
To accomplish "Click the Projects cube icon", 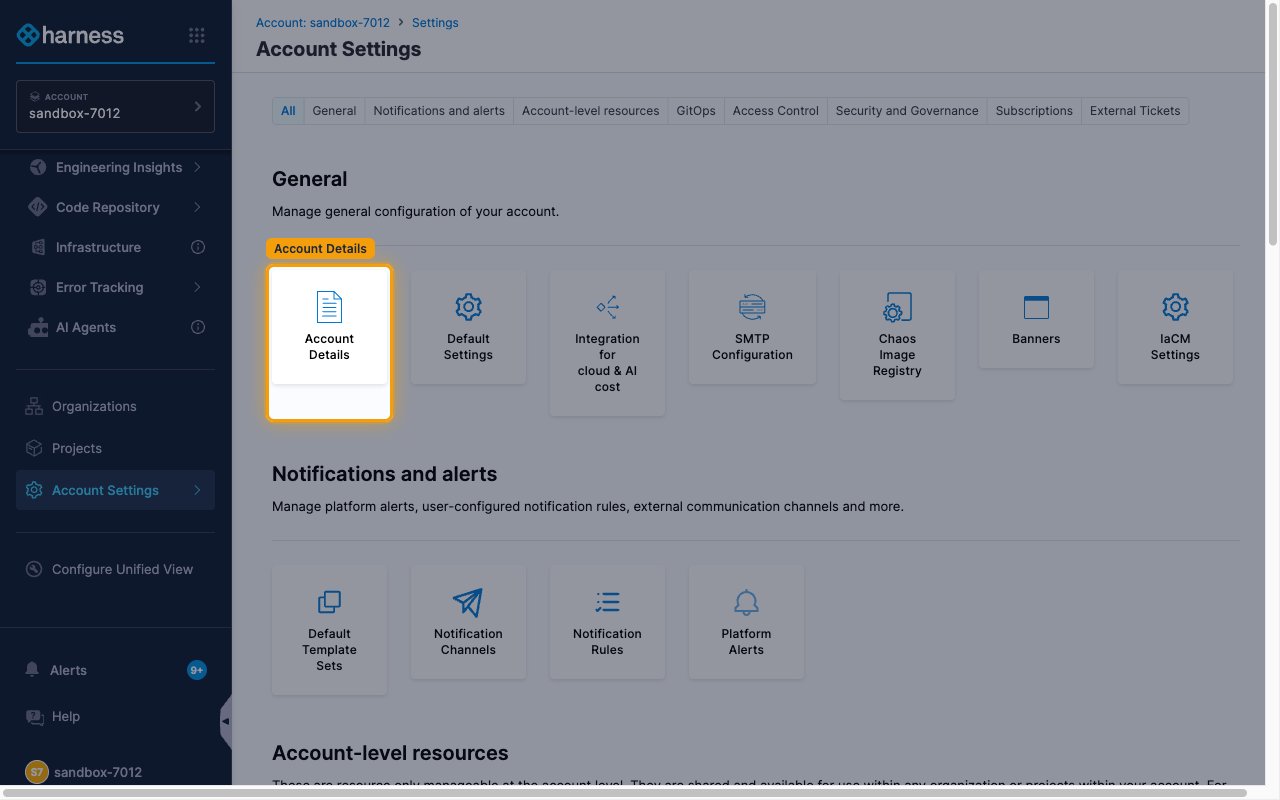I will [34, 448].
